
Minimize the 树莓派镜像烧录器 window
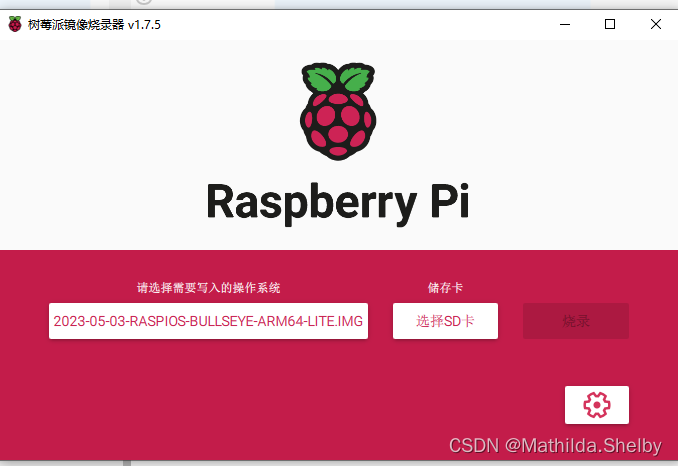[x=565, y=24]
